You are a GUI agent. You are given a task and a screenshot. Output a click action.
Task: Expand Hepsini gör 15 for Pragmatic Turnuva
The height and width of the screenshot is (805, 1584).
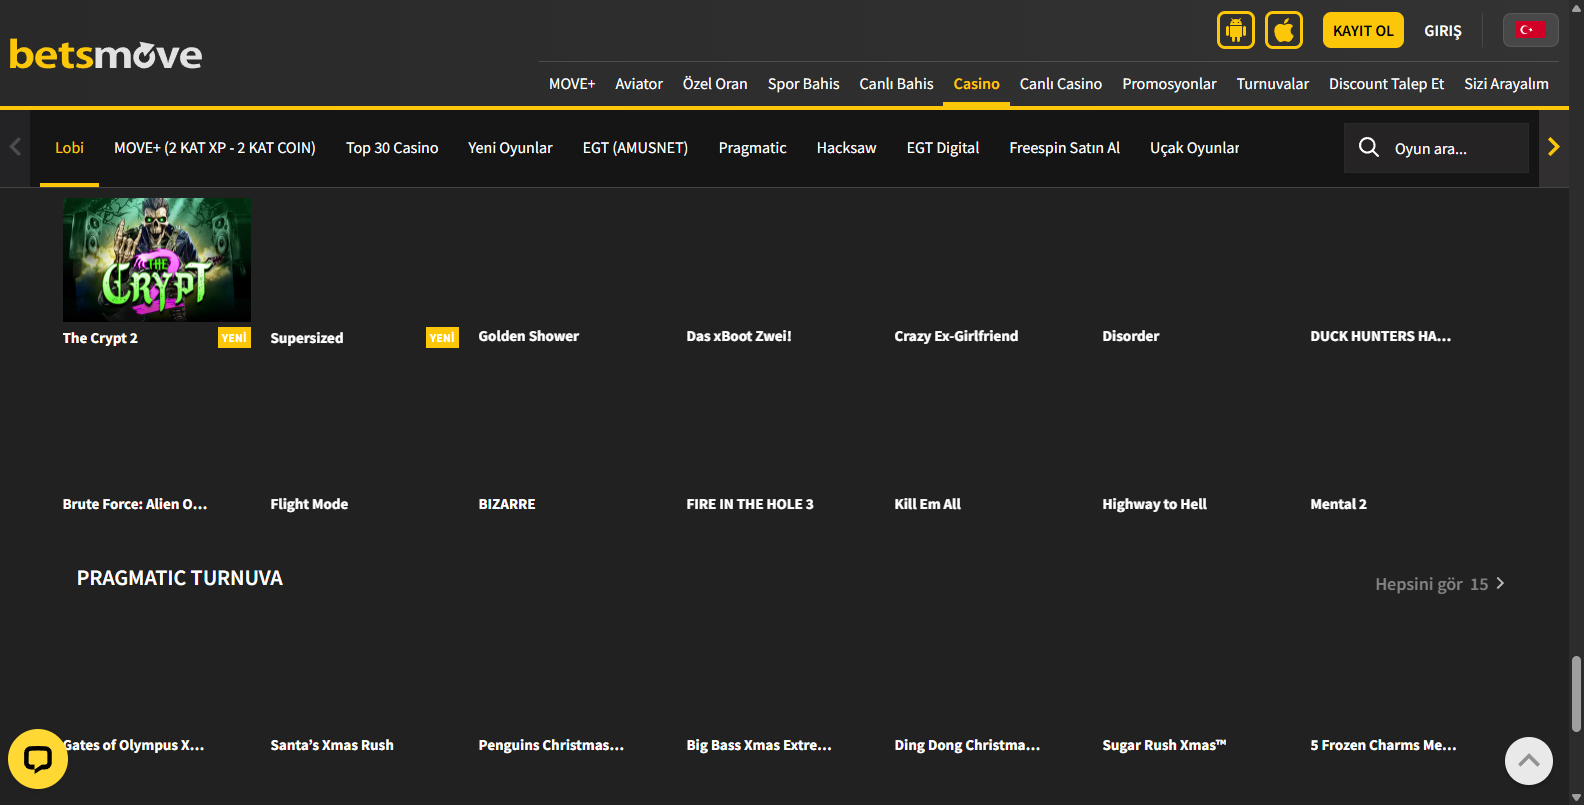[1439, 584]
